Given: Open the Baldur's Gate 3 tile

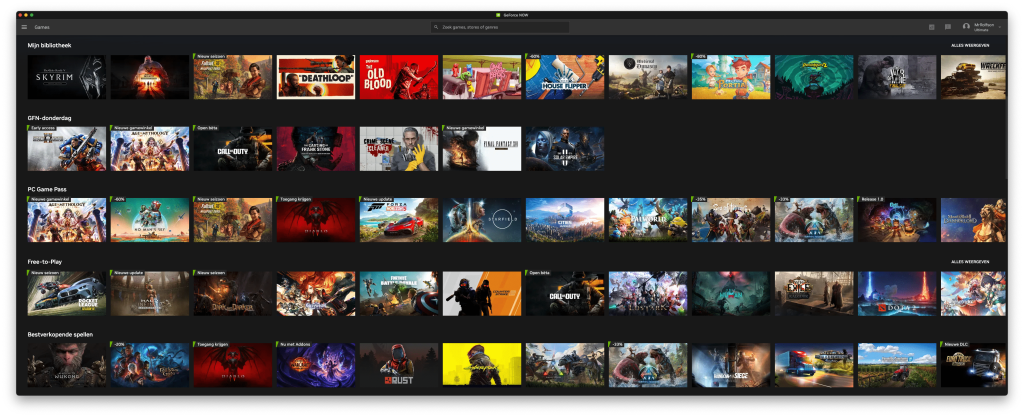Looking at the screenshot, I should (x=150, y=365).
